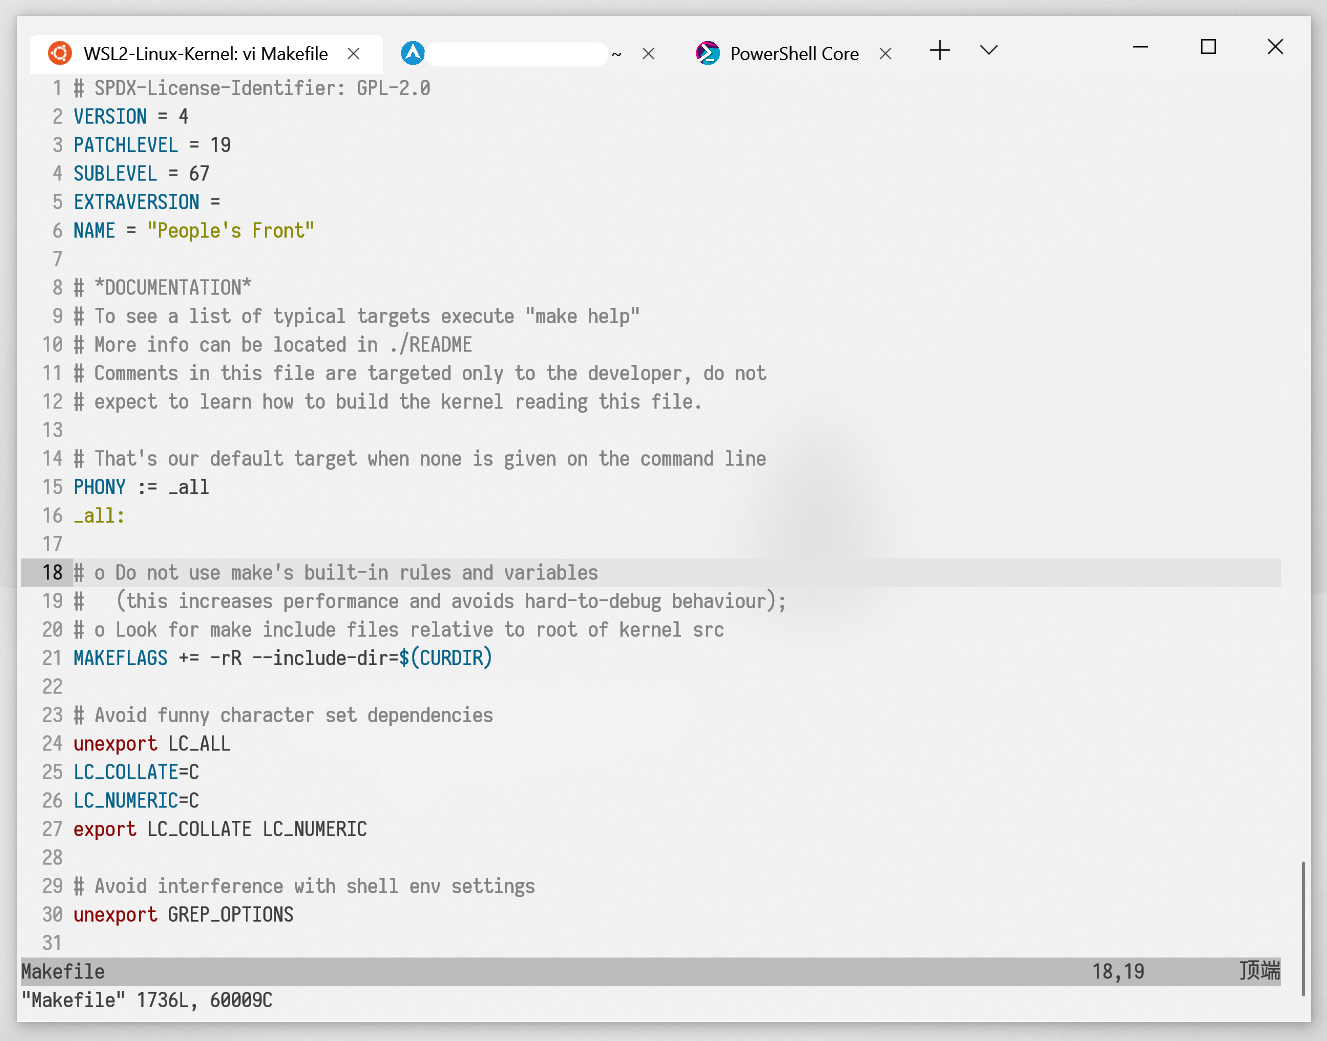Click the "Makefile" 1736L, 60009C message

tap(147, 1000)
